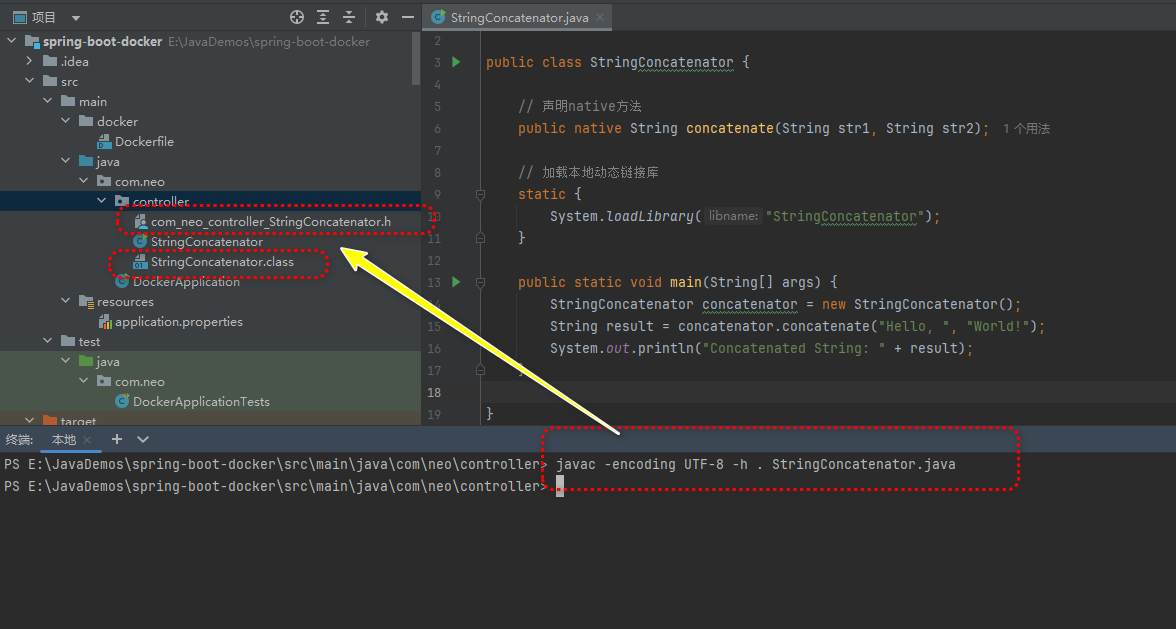1176x629 pixels.
Task: Click the DockerApplicationTests class icon
Action: point(122,402)
